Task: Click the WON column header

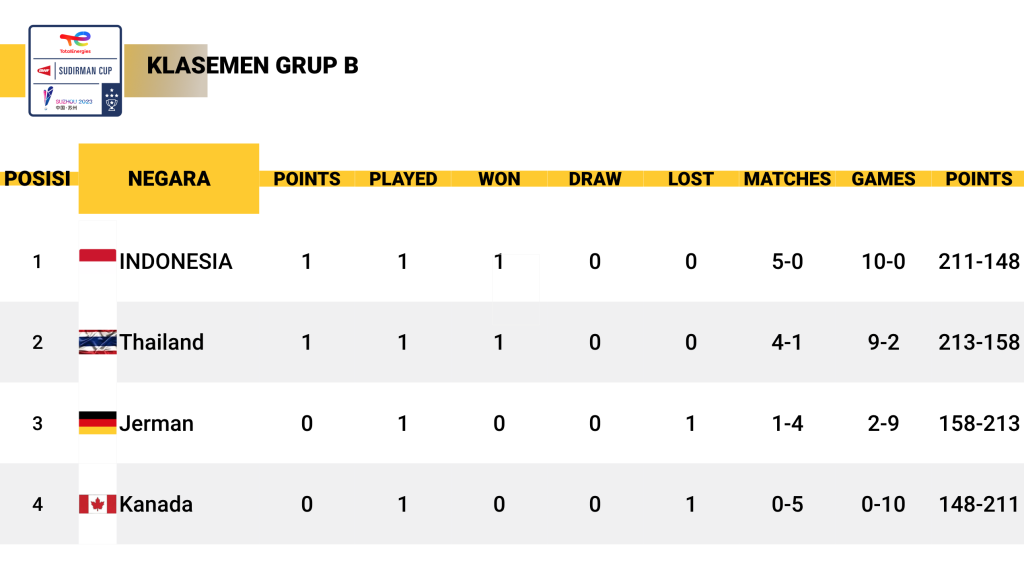Action: point(499,179)
